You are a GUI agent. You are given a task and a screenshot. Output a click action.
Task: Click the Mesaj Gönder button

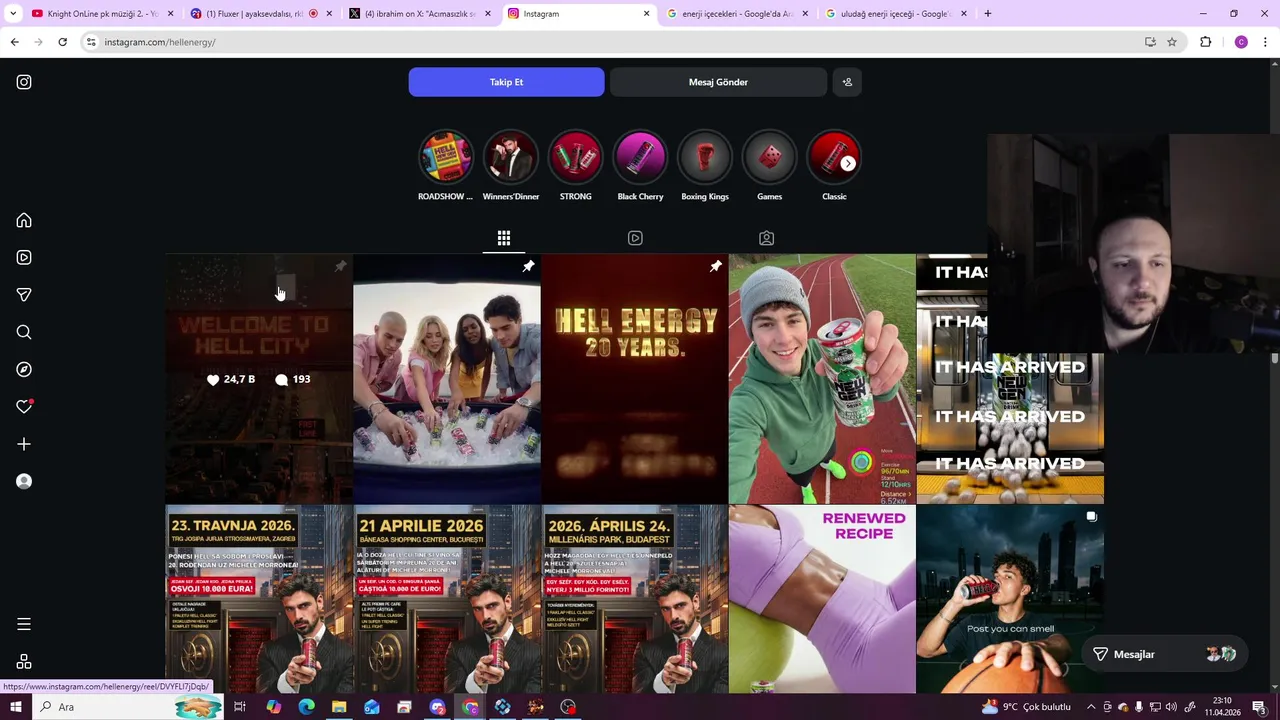point(718,82)
